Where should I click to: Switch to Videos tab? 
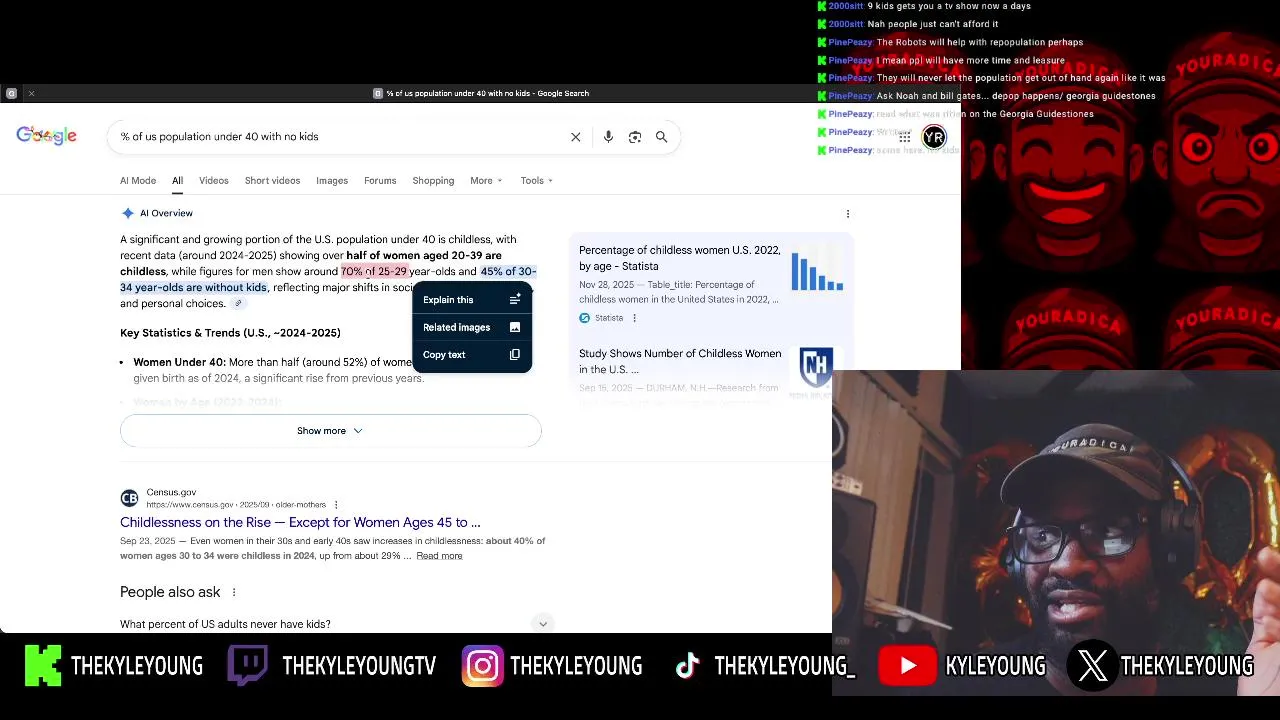214,181
